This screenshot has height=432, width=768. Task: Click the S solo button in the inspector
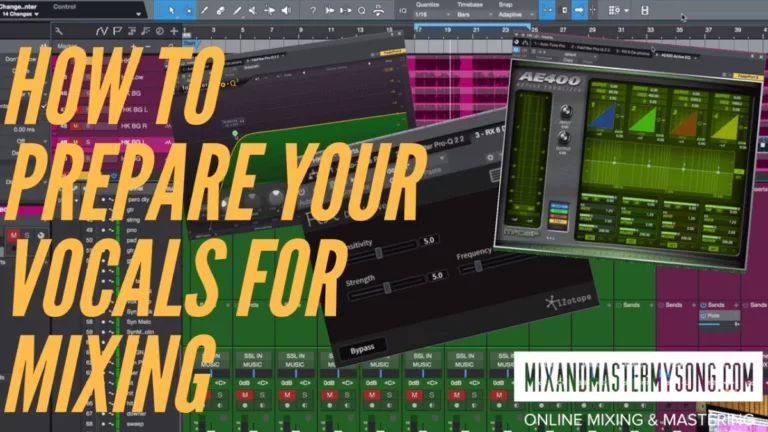tap(27, 236)
